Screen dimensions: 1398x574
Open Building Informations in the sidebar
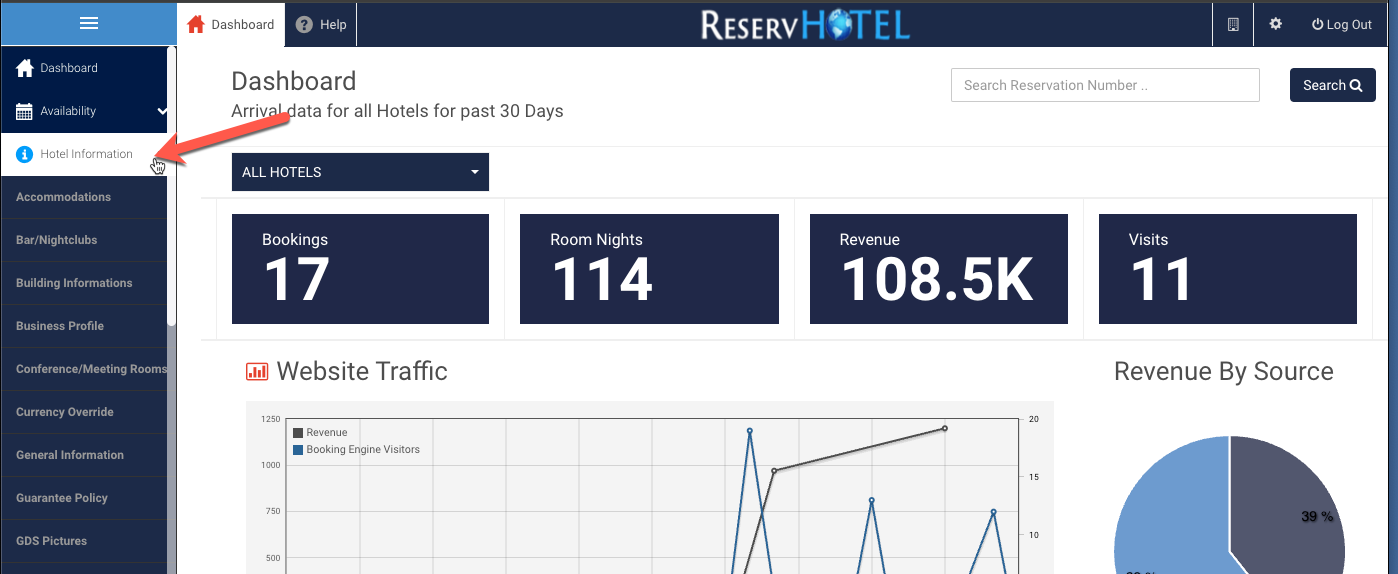(84, 283)
